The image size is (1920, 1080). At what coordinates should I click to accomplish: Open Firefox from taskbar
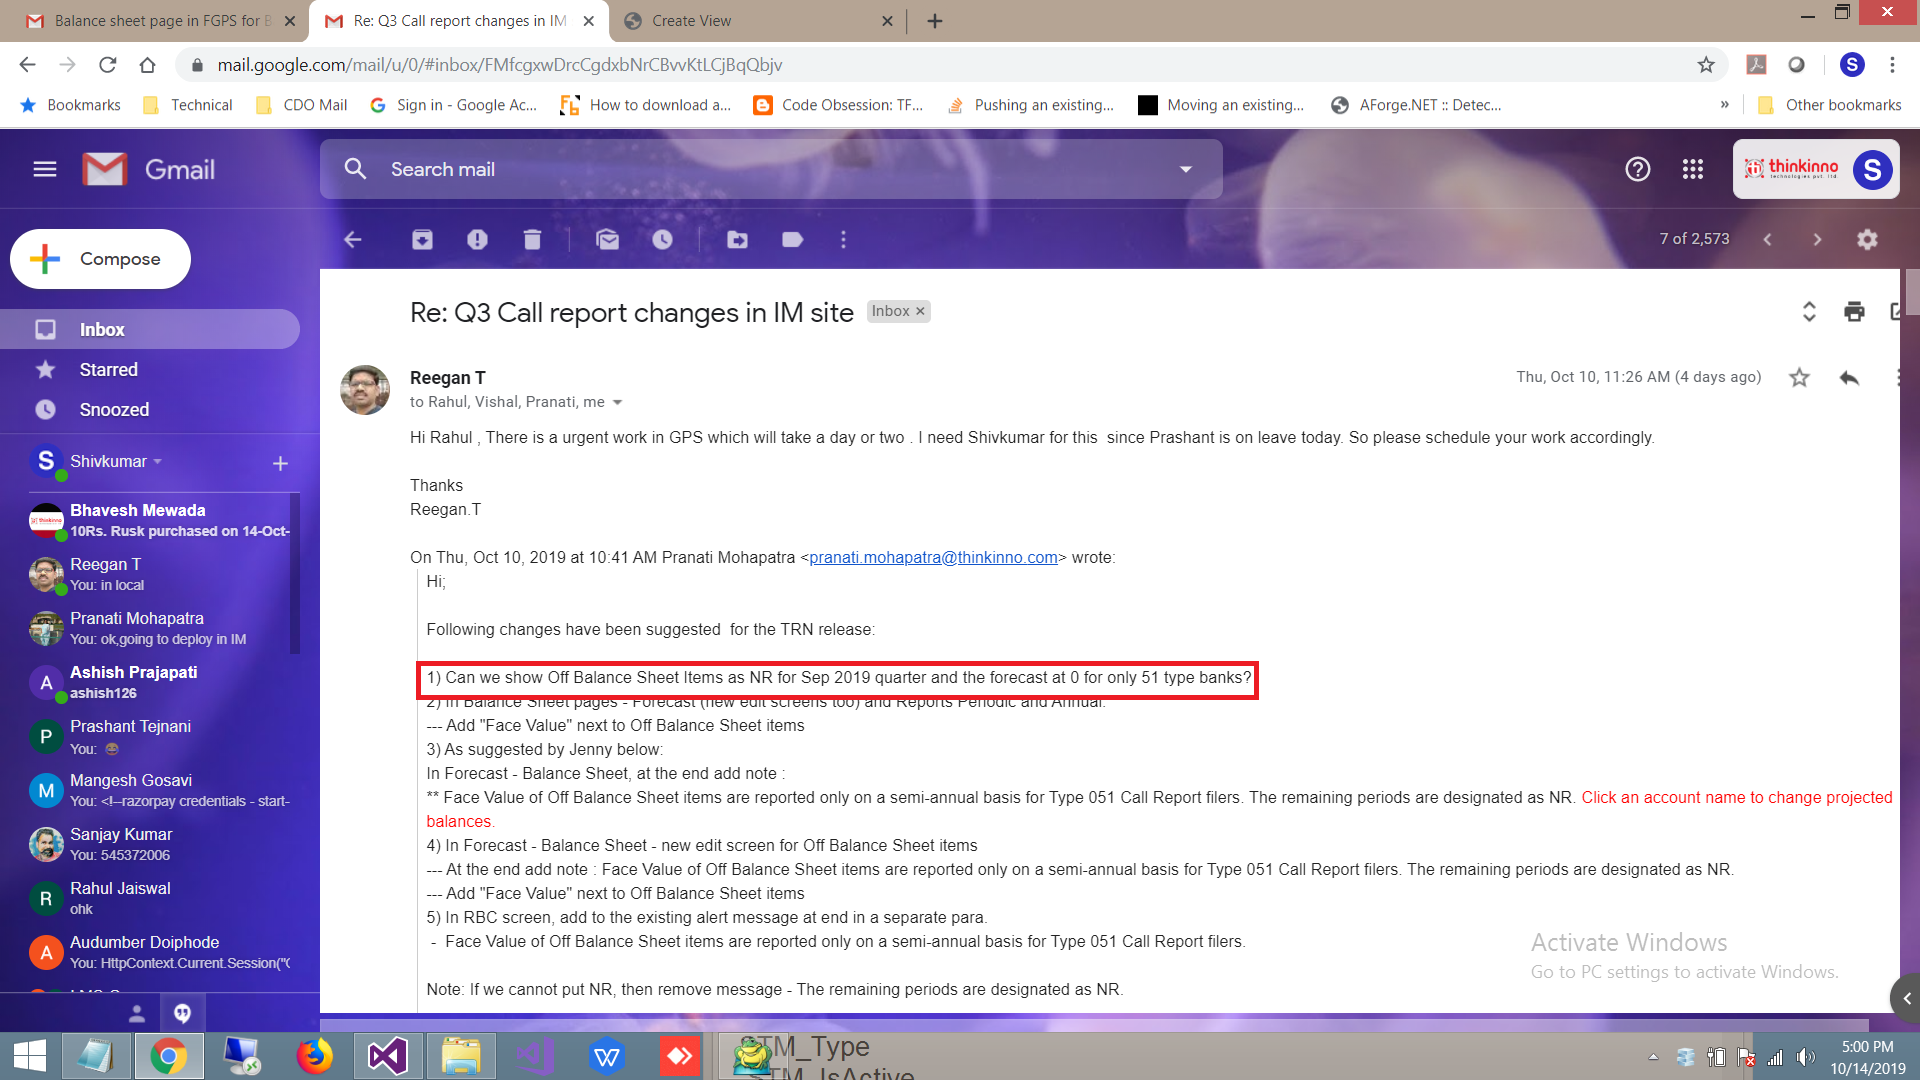pos(314,1056)
